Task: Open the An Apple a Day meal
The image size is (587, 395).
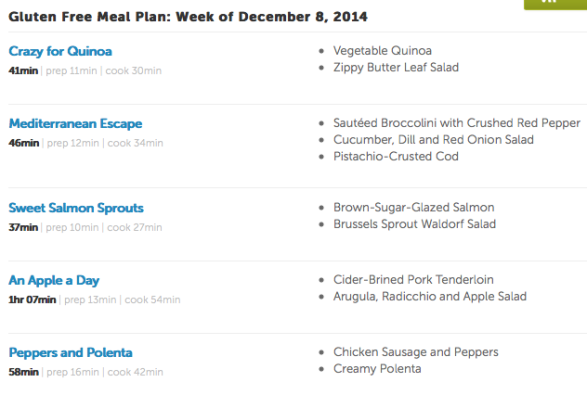Action: [54, 280]
